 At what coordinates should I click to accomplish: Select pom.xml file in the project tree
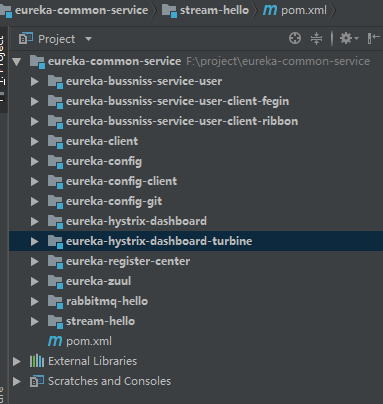(x=89, y=341)
